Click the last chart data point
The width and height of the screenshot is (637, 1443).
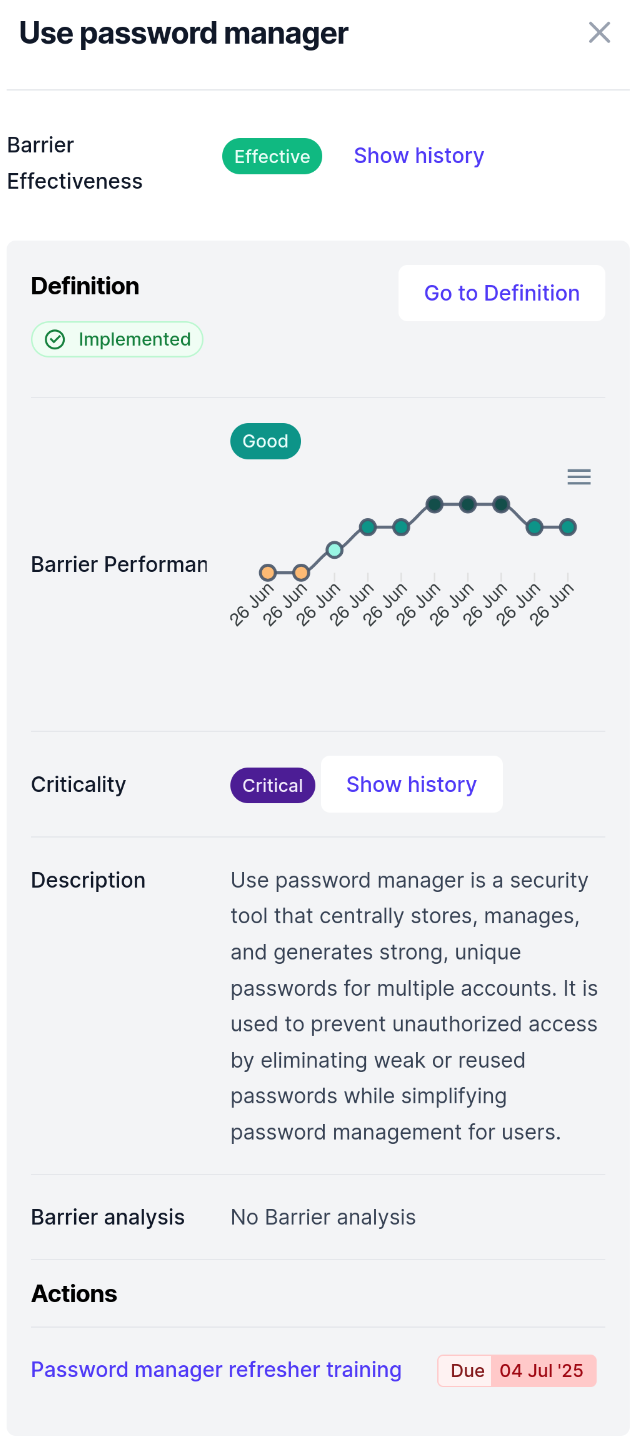(x=568, y=527)
